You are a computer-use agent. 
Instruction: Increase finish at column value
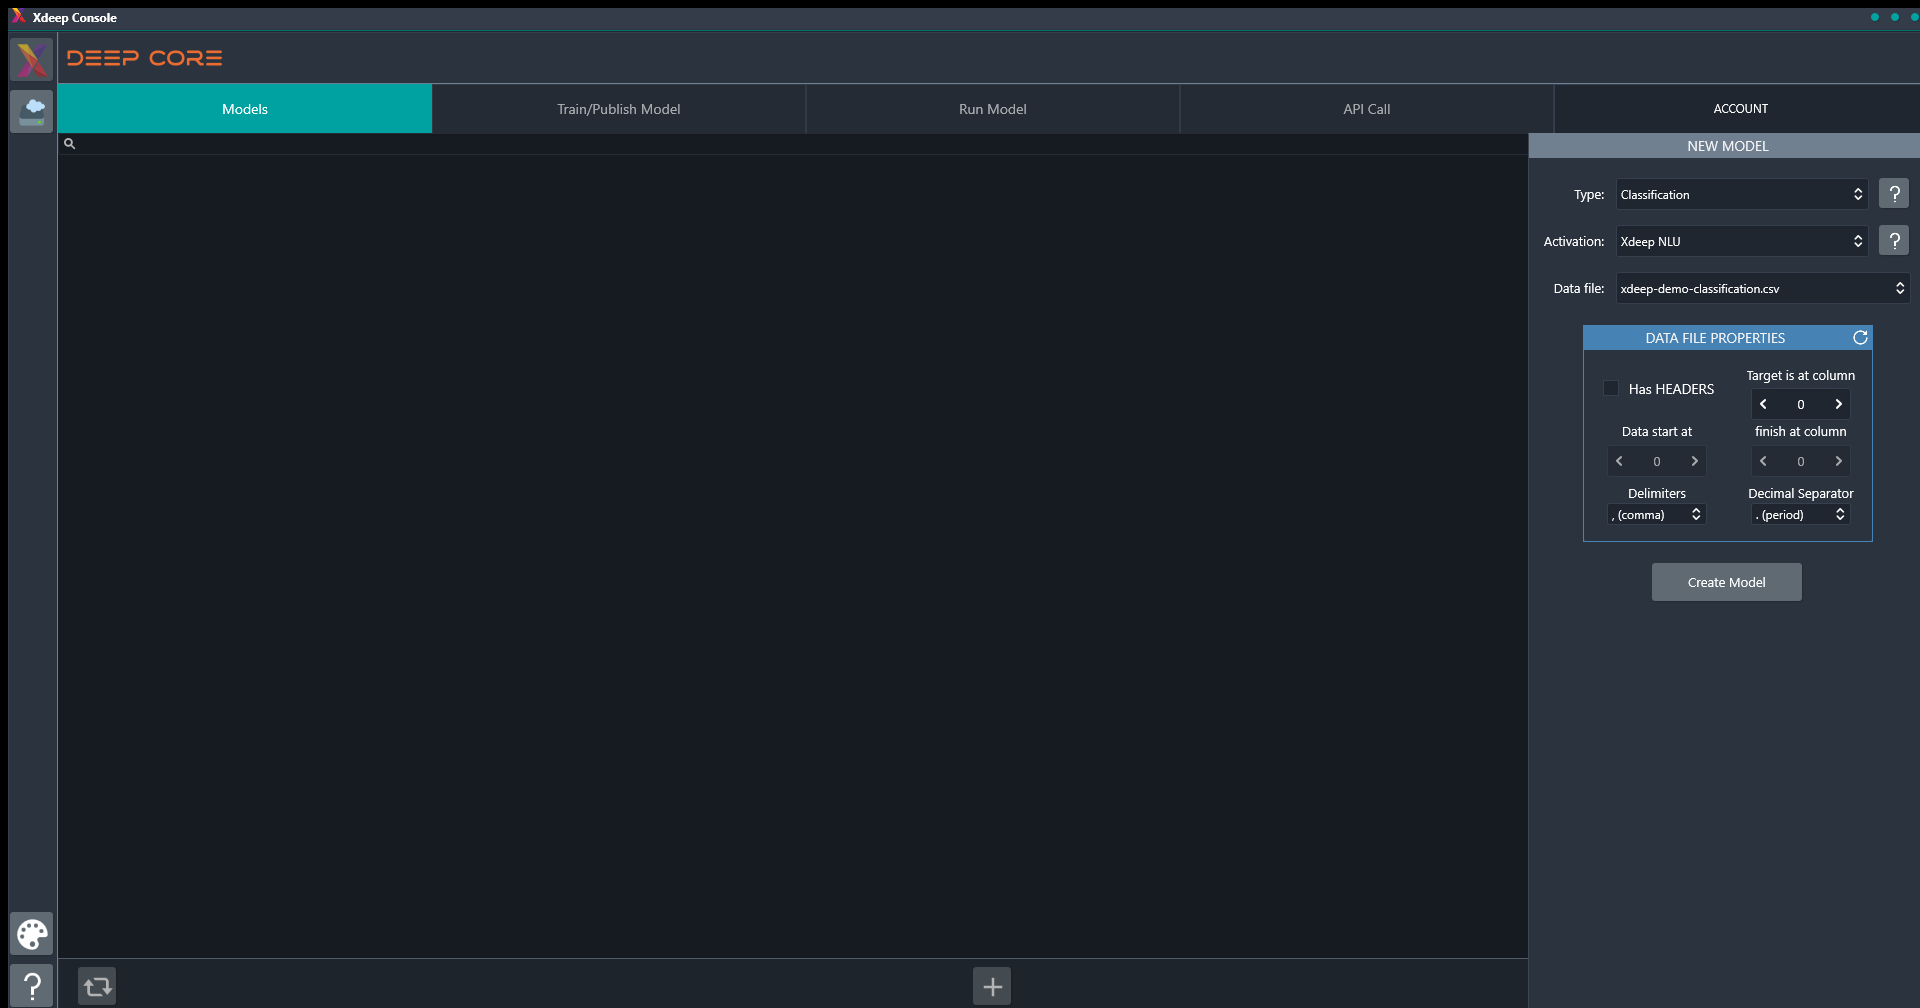(1838, 461)
